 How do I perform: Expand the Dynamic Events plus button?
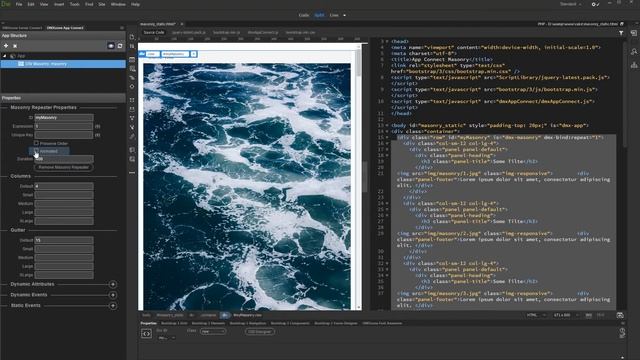tap(113, 295)
